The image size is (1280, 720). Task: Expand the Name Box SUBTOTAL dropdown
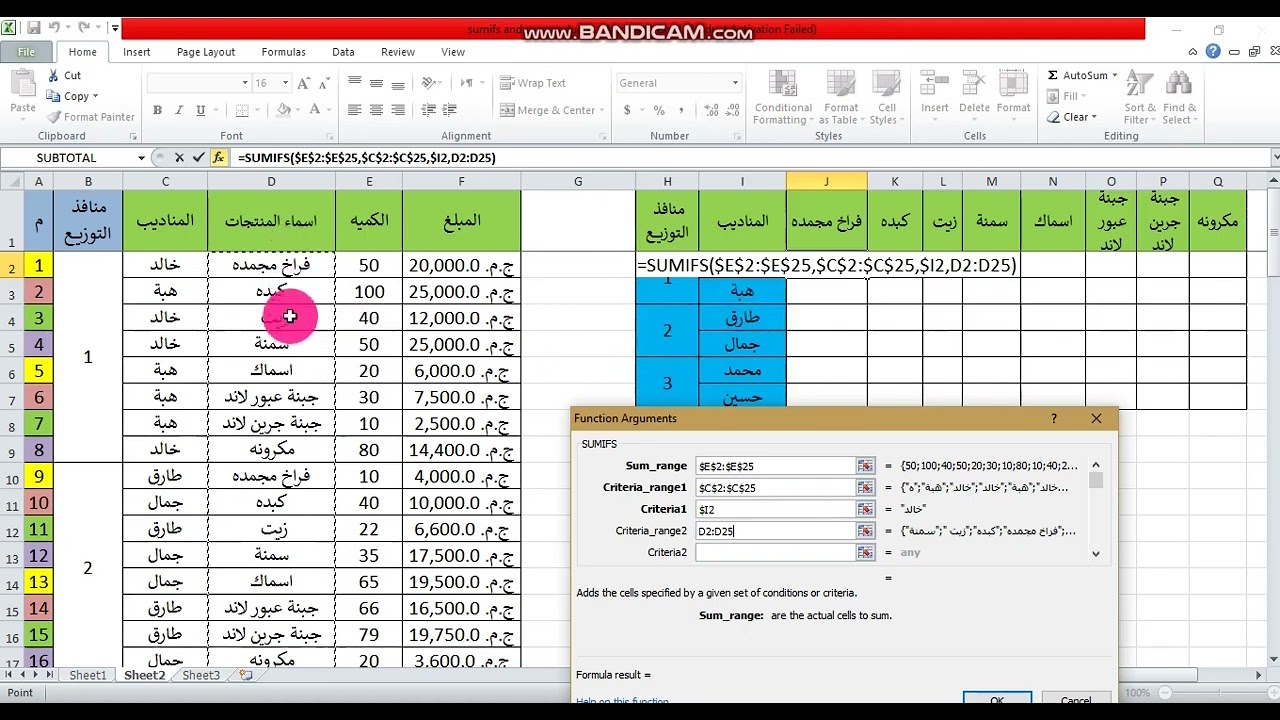141,157
